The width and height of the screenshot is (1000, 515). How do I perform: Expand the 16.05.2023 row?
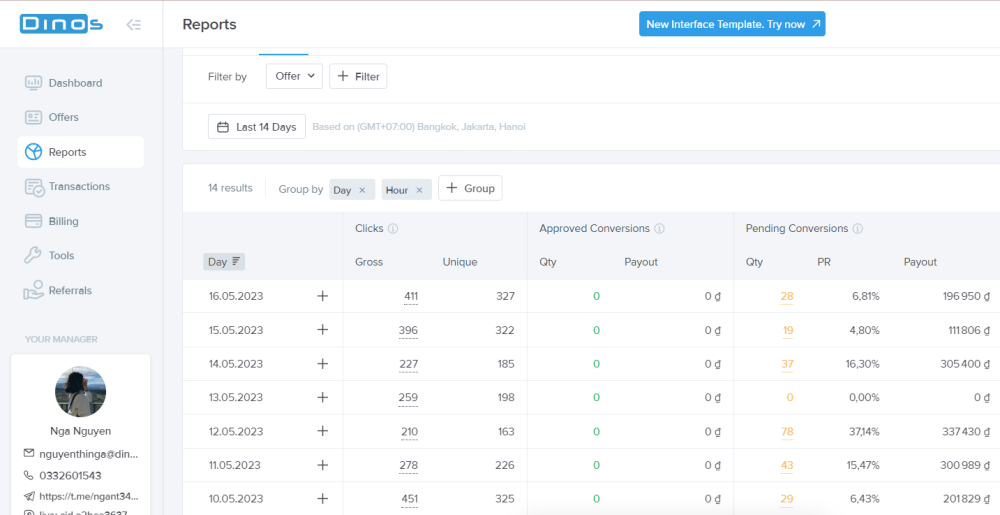tap(322, 296)
